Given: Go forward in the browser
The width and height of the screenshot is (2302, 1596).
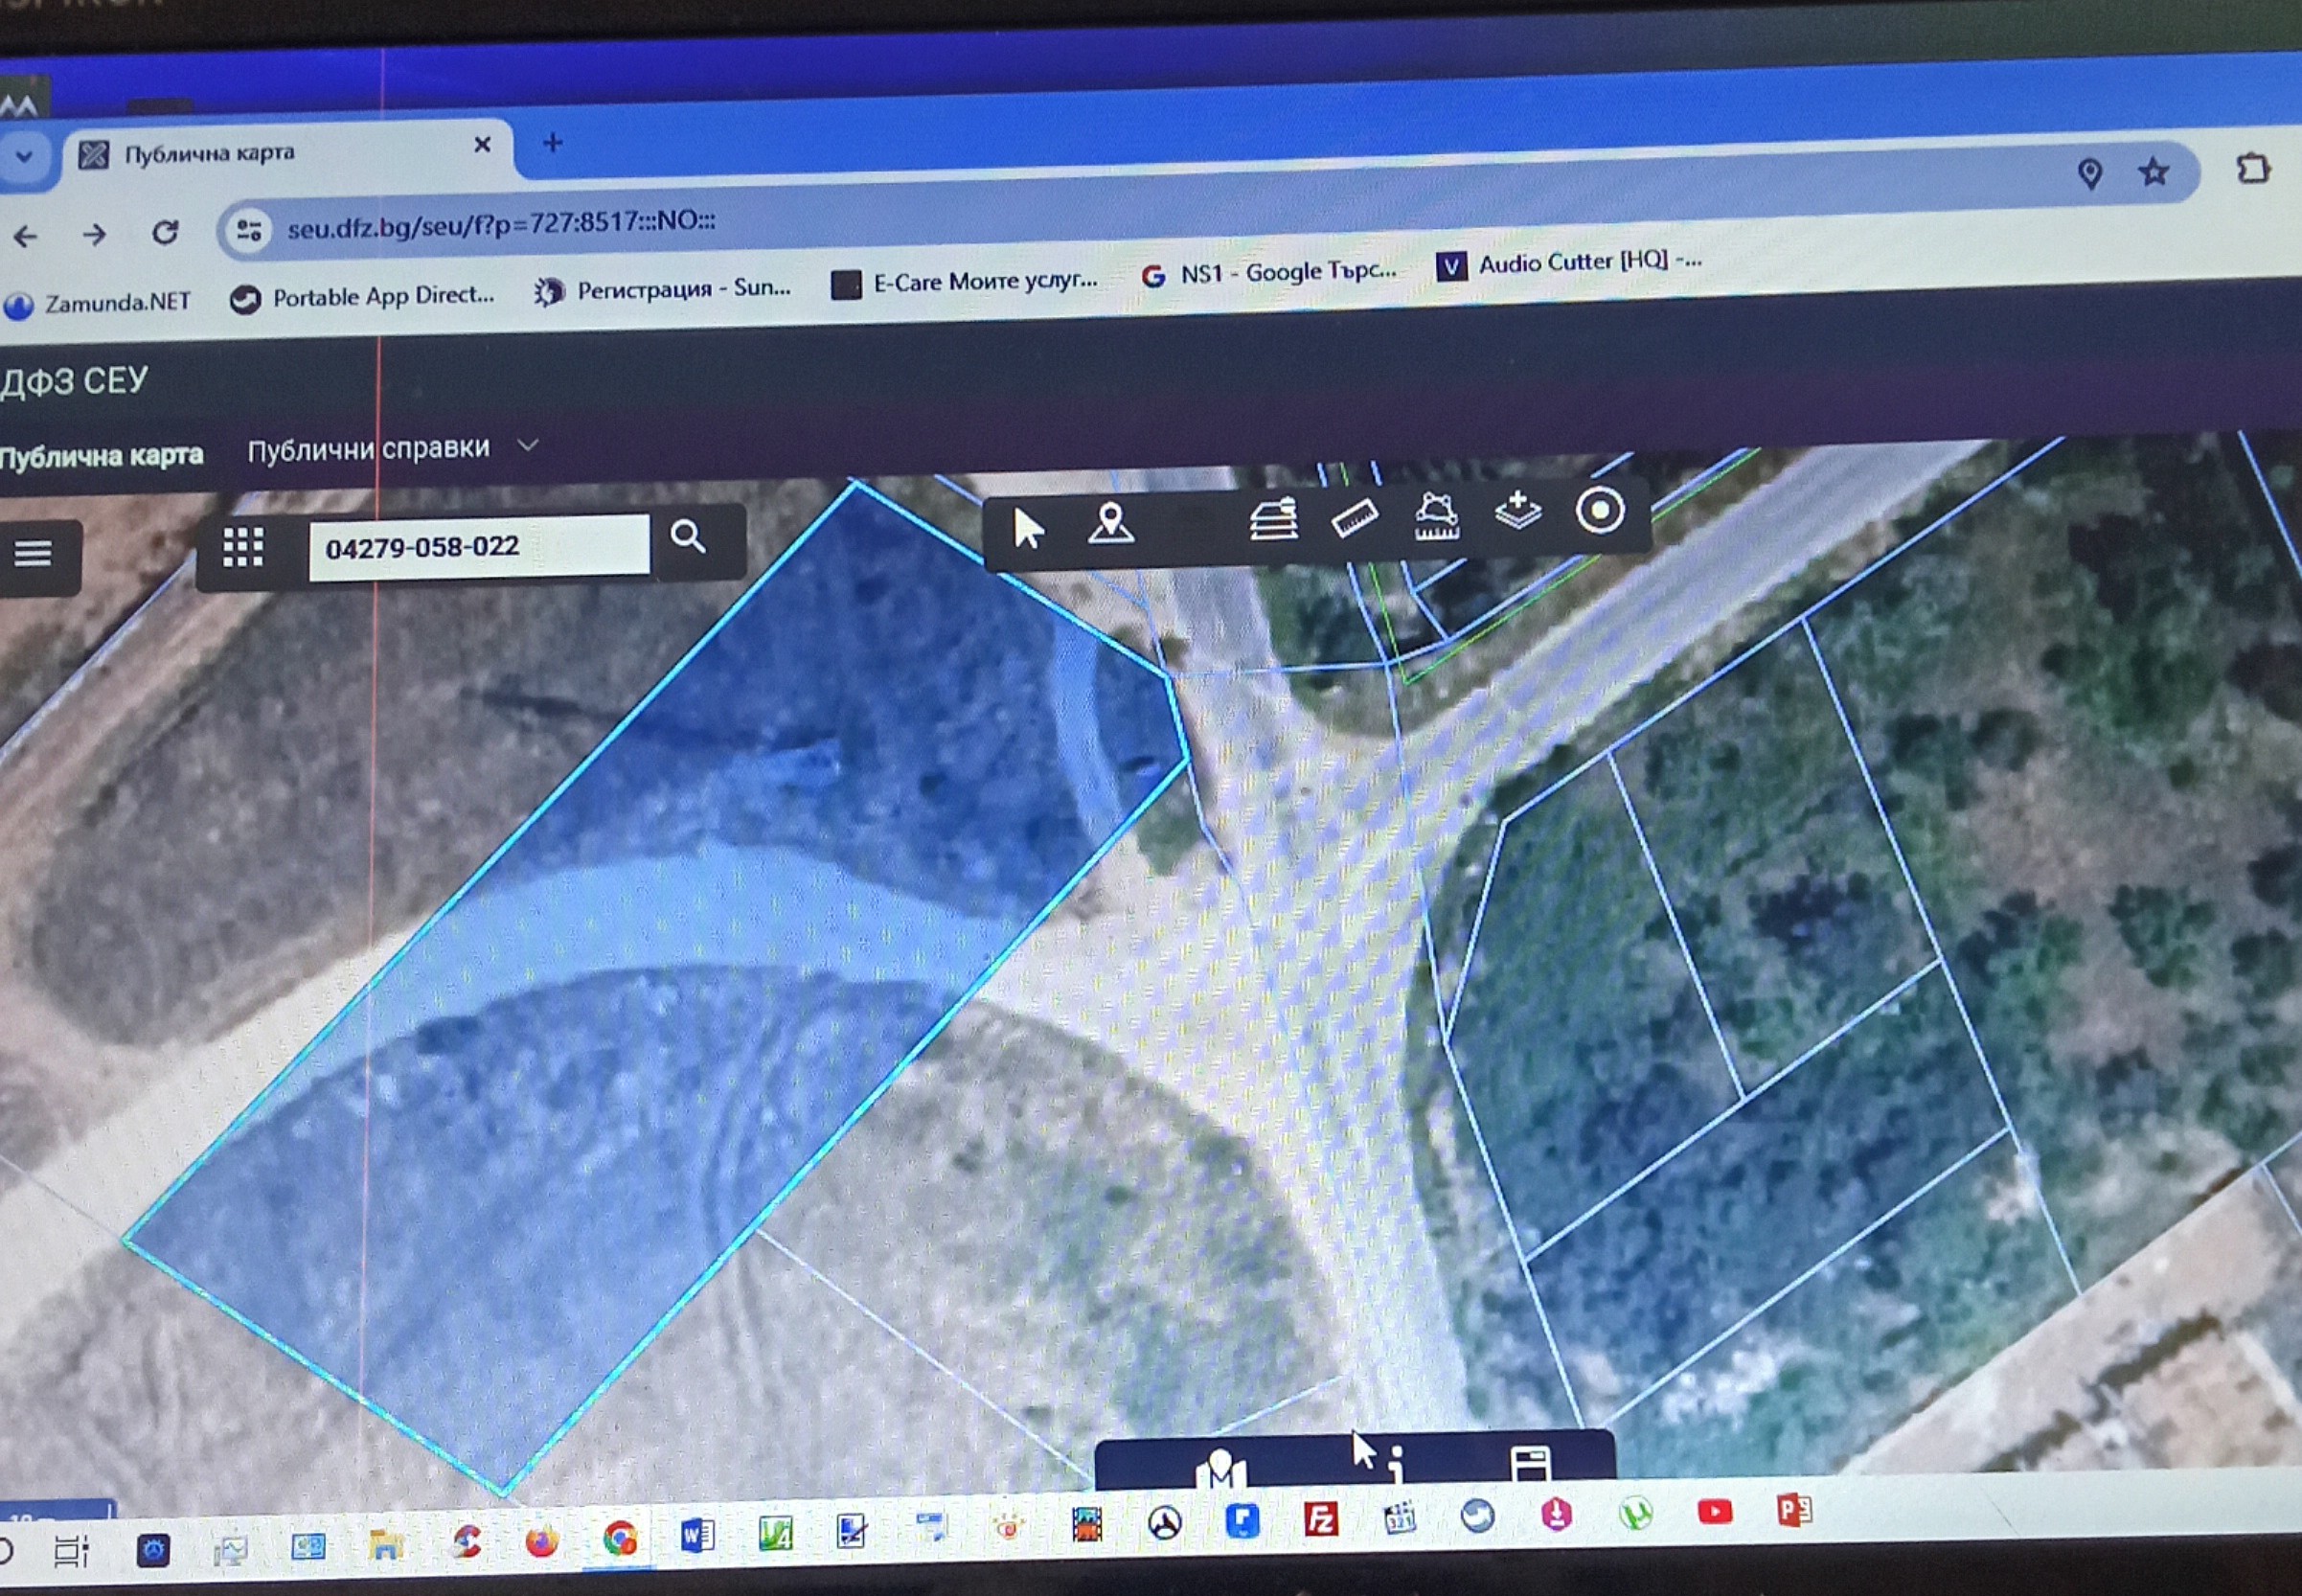Looking at the screenshot, I should point(94,235).
